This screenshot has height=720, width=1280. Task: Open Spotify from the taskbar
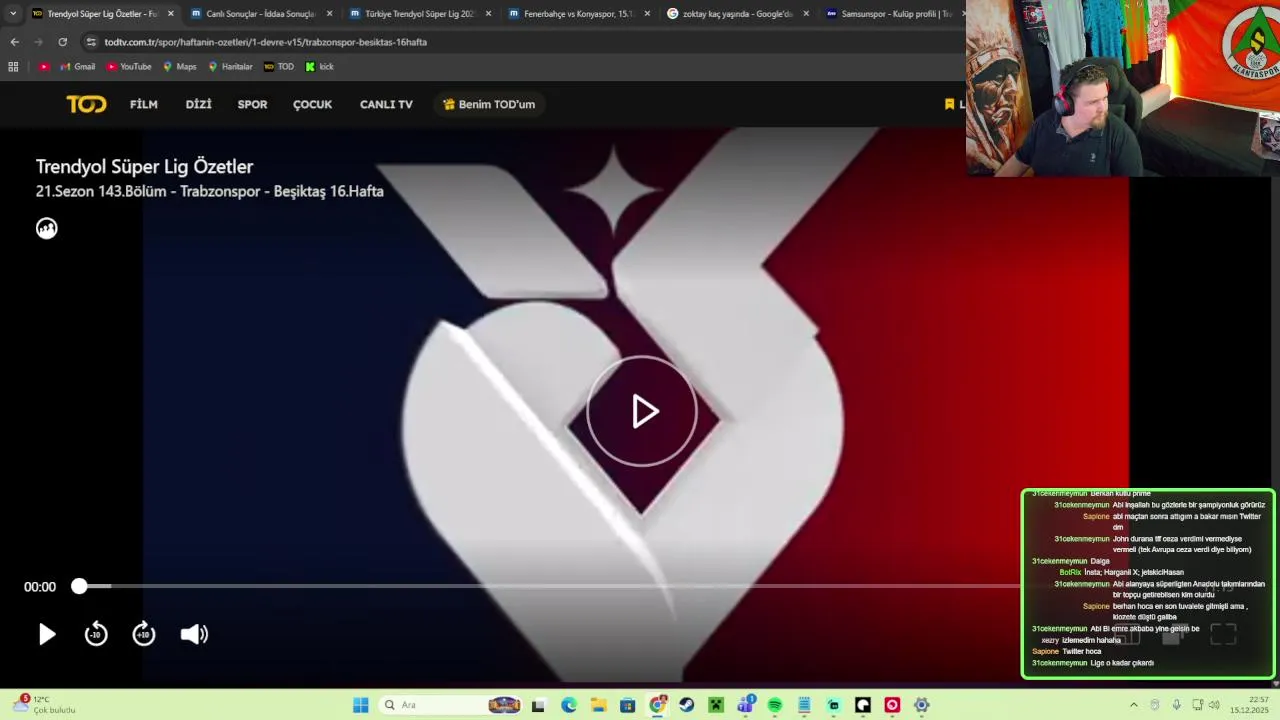(x=775, y=705)
